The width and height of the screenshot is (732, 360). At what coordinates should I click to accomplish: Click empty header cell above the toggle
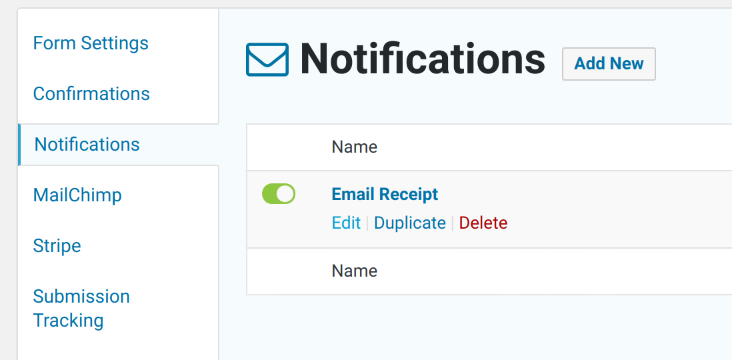pyautogui.click(x=279, y=147)
